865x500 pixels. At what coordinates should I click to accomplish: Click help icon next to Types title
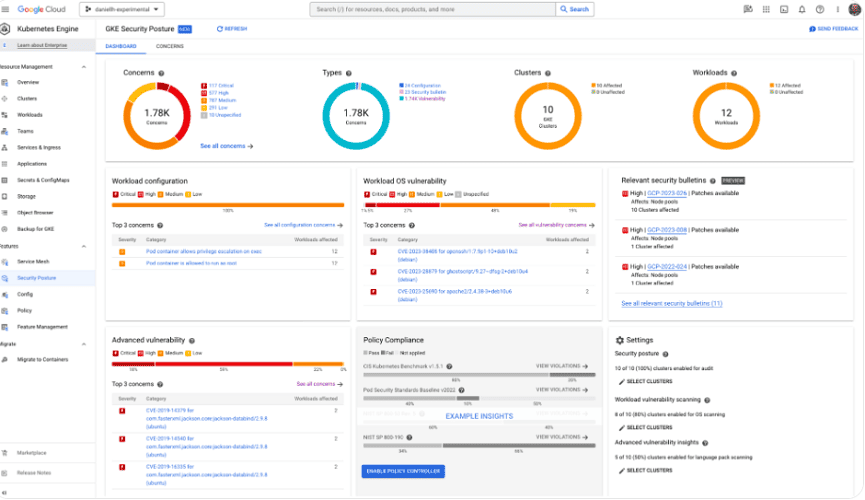tap(349, 73)
